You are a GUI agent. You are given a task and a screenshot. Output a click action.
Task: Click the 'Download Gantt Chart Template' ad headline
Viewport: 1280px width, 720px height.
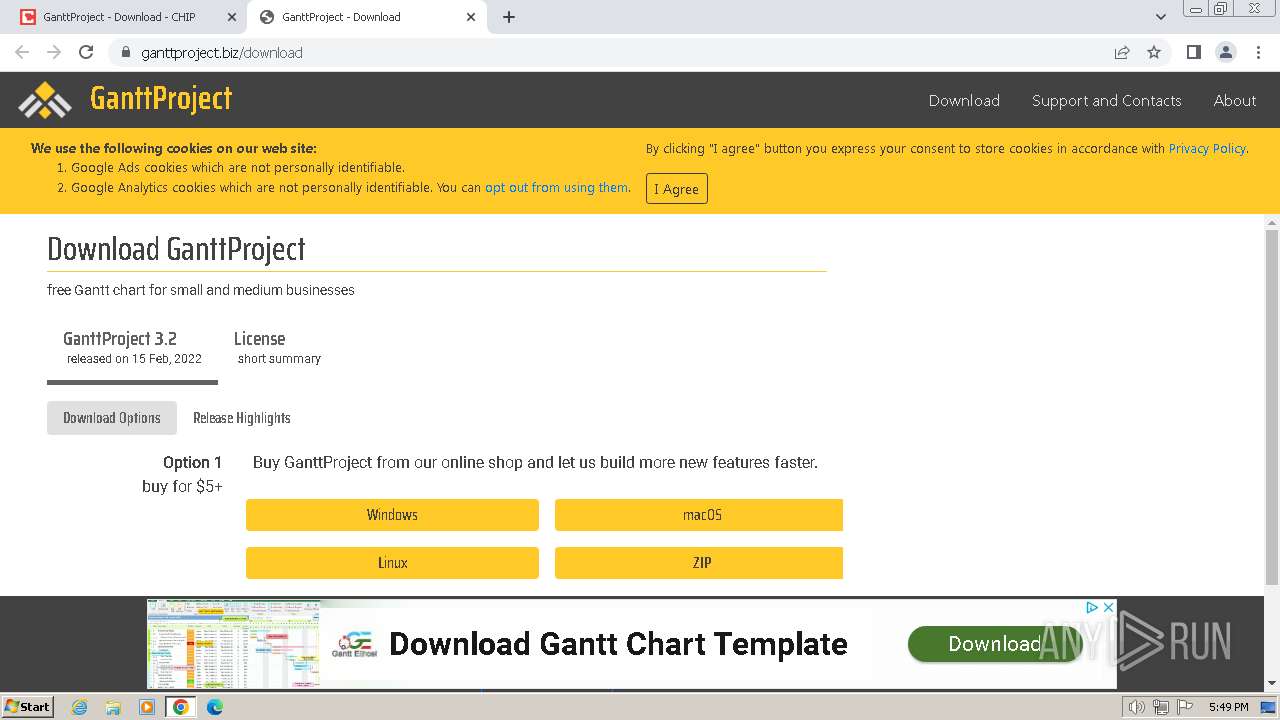[618, 644]
